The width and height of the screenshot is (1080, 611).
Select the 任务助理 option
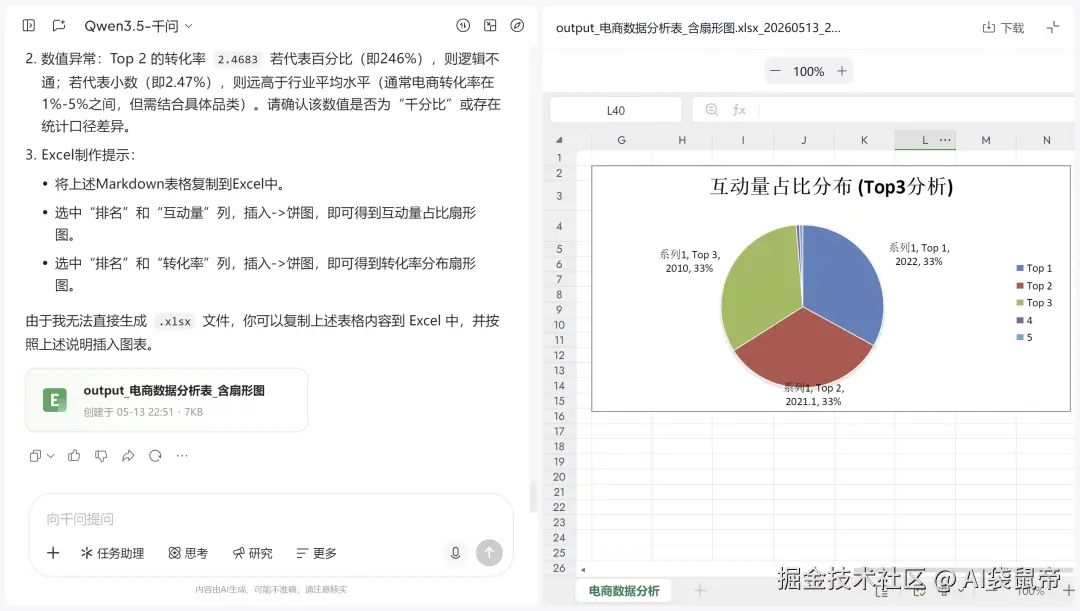coord(112,553)
